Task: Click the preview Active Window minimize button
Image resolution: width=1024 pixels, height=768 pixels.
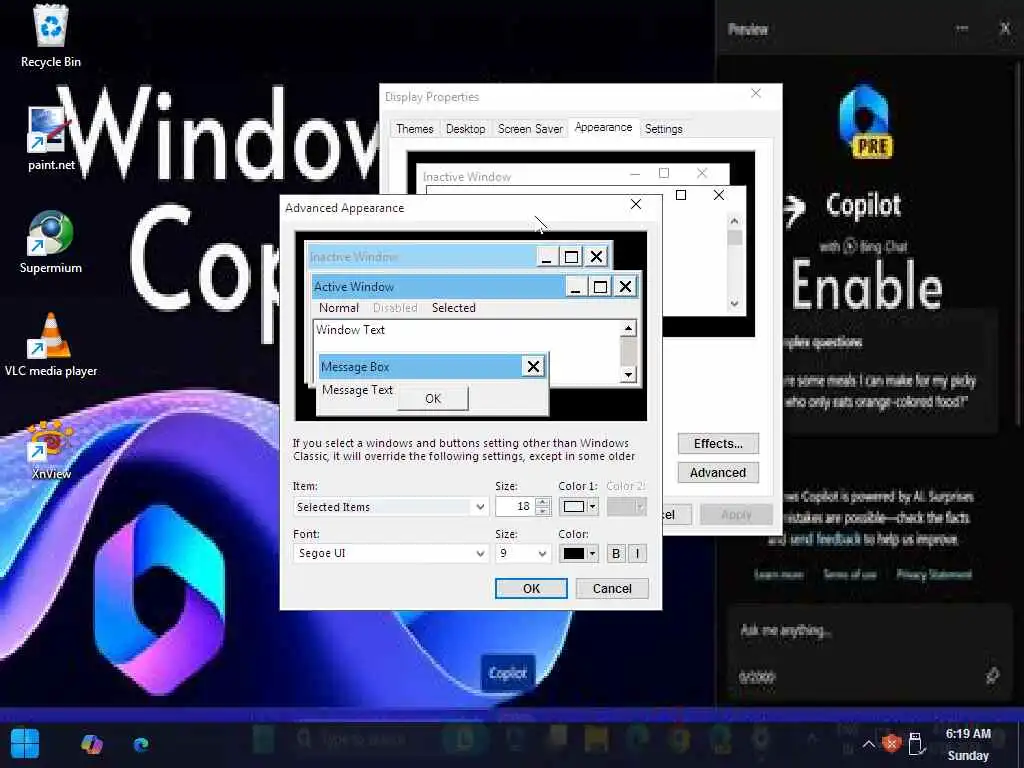Action: point(575,287)
